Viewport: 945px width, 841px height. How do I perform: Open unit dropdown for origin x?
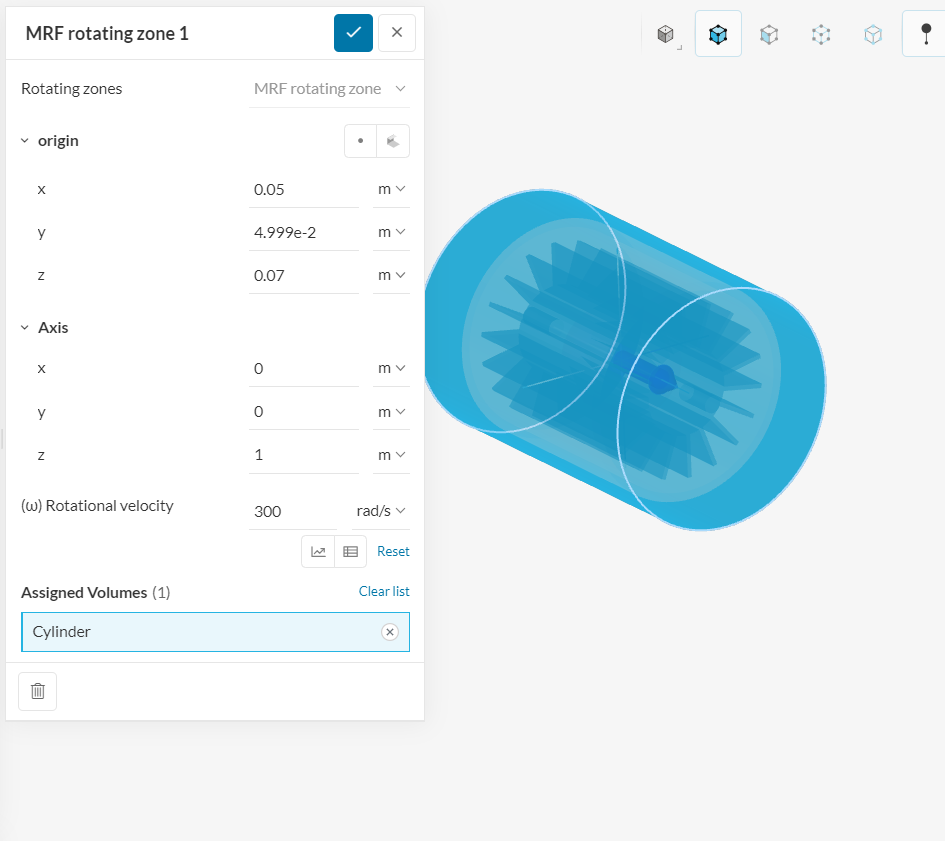tap(391, 189)
